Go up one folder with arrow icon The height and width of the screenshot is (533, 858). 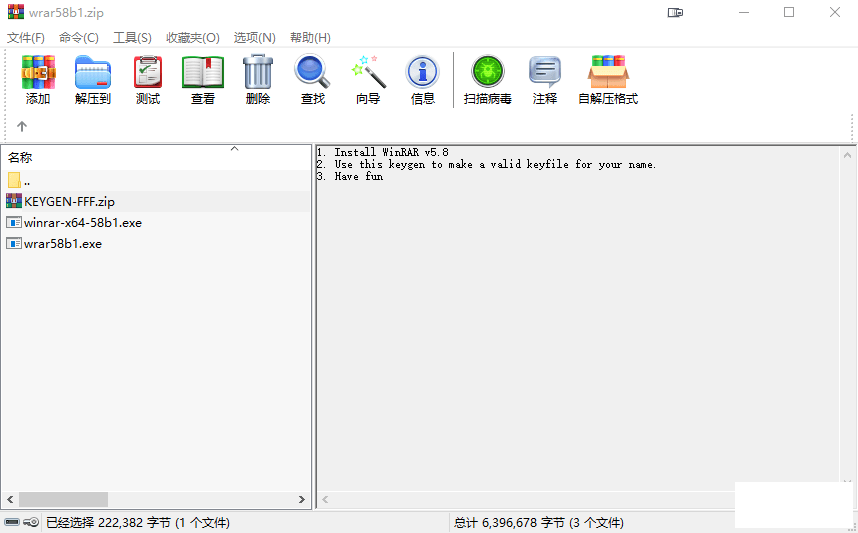click(x=22, y=126)
